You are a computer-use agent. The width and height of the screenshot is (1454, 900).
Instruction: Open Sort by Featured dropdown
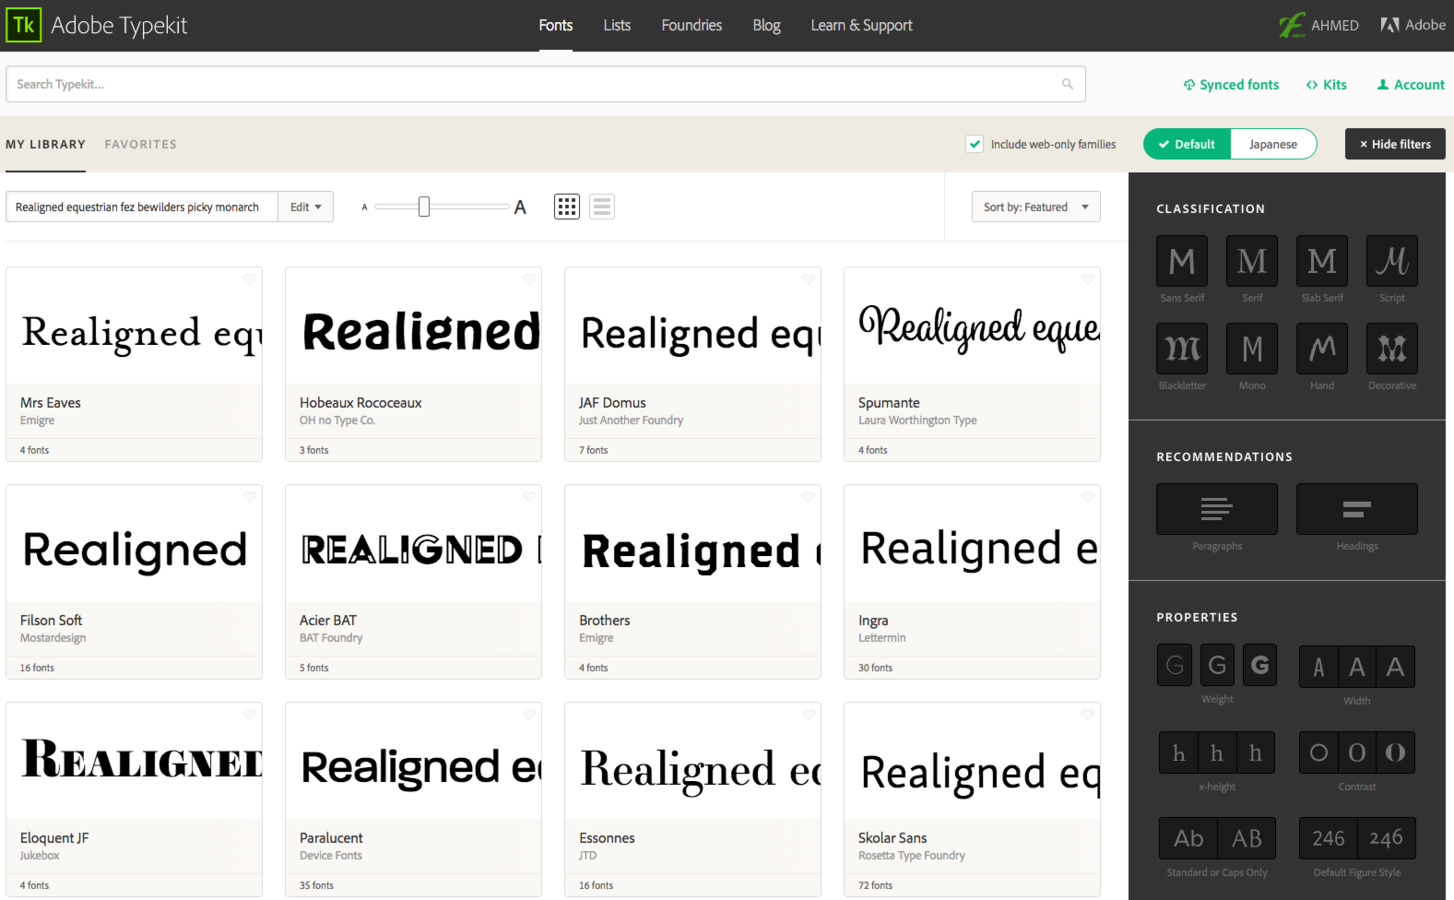tap(1036, 207)
